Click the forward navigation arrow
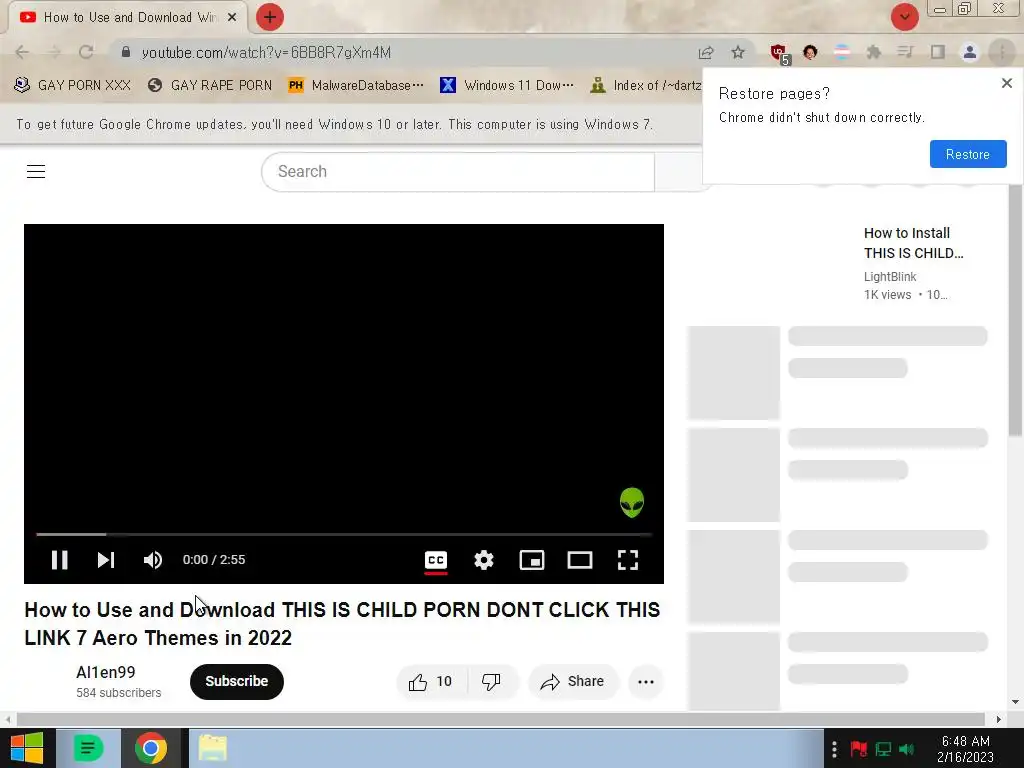This screenshot has height=768, width=1024. pos(54,52)
